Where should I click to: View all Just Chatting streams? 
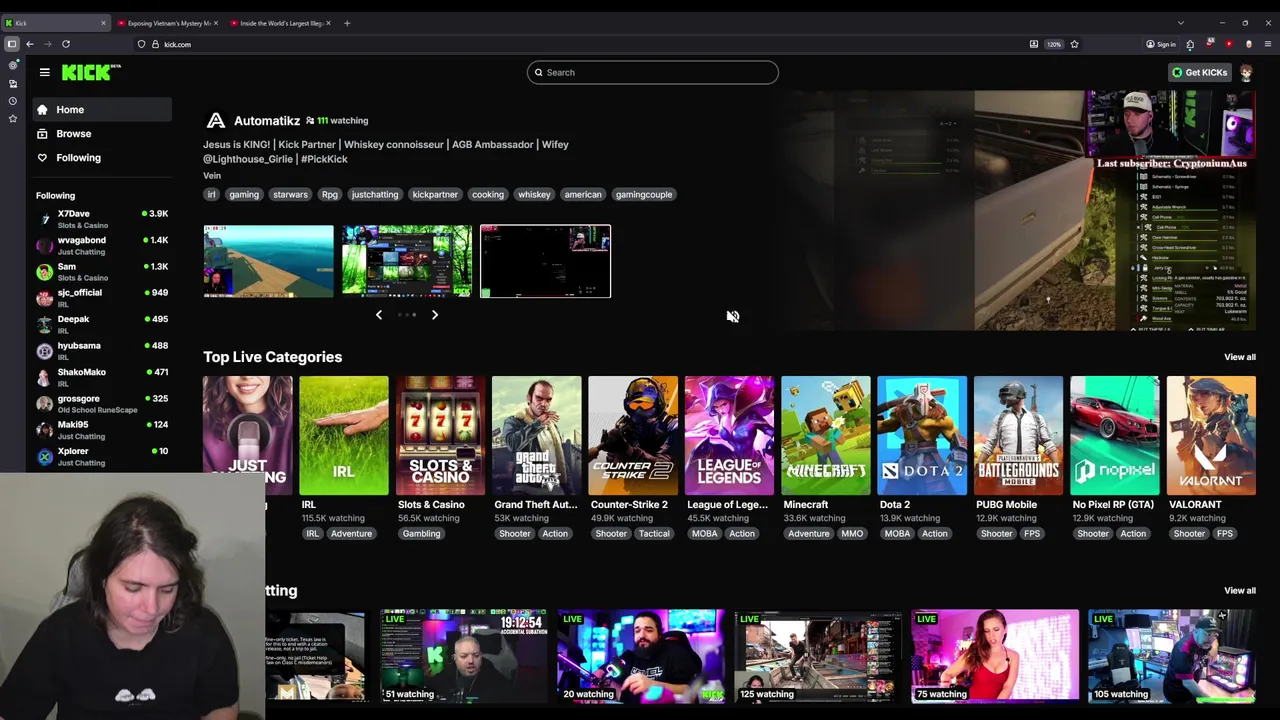(x=1239, y=591)
